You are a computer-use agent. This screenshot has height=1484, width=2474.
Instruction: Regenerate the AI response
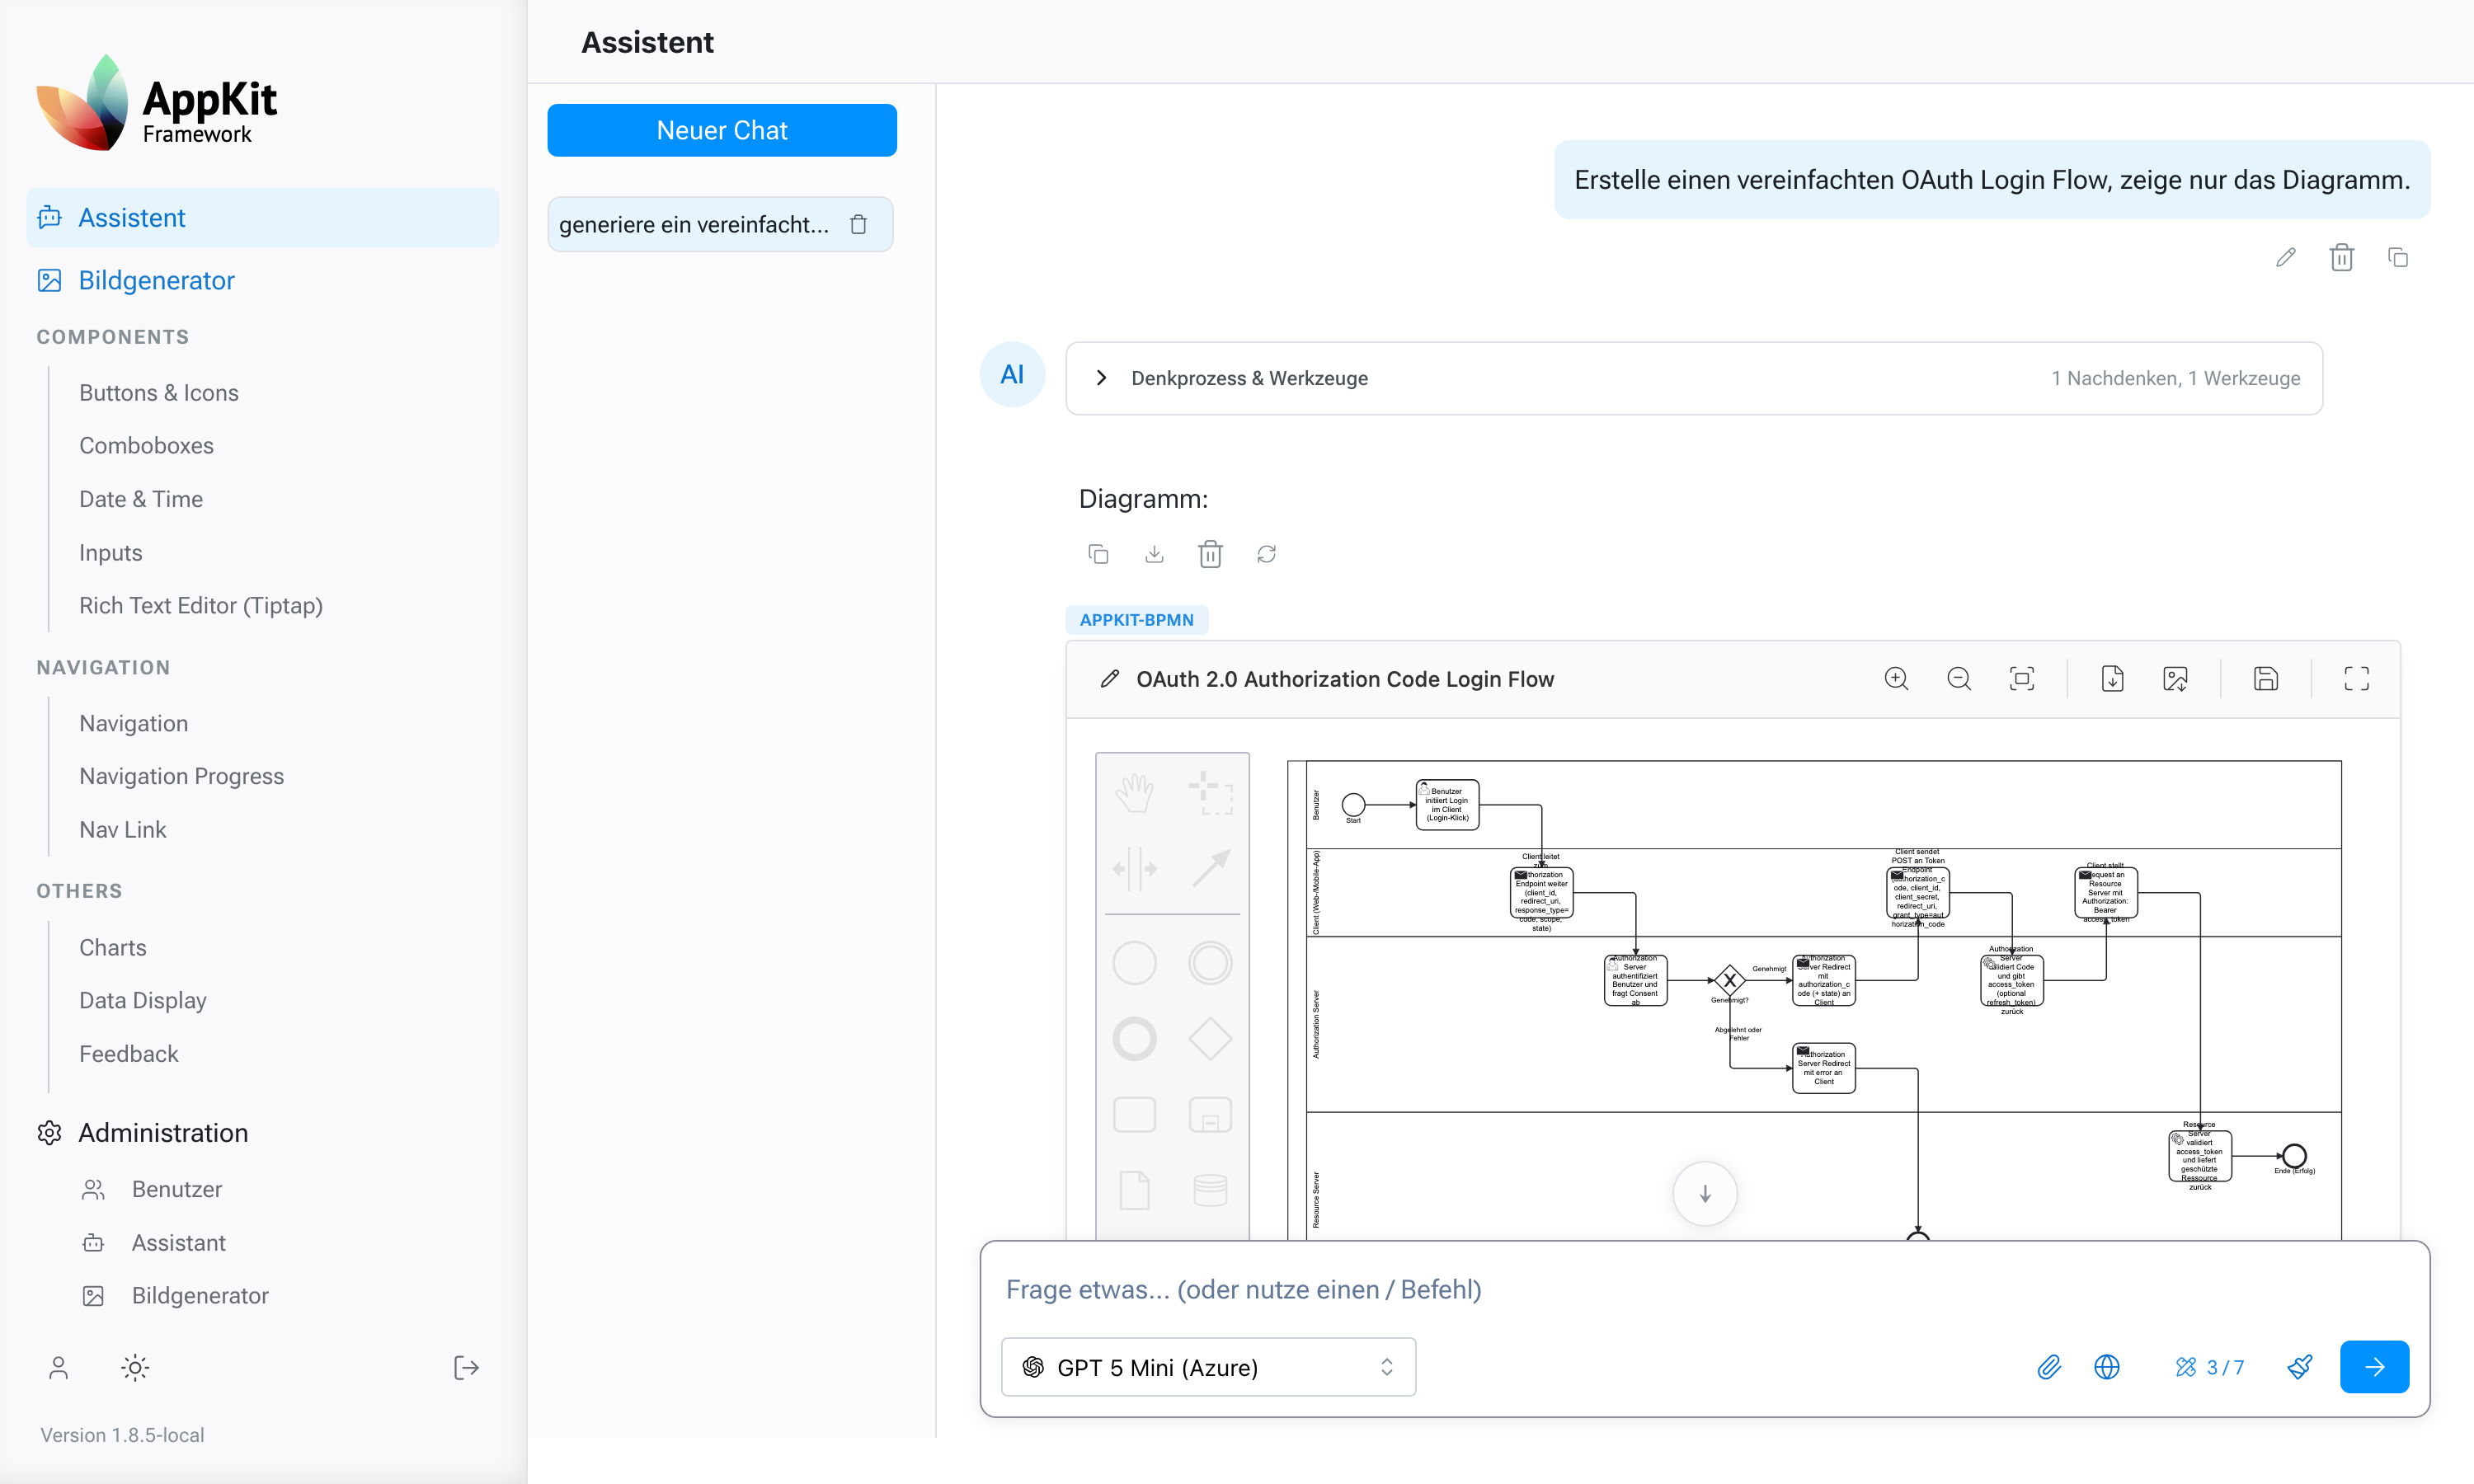click(1266, 554)
